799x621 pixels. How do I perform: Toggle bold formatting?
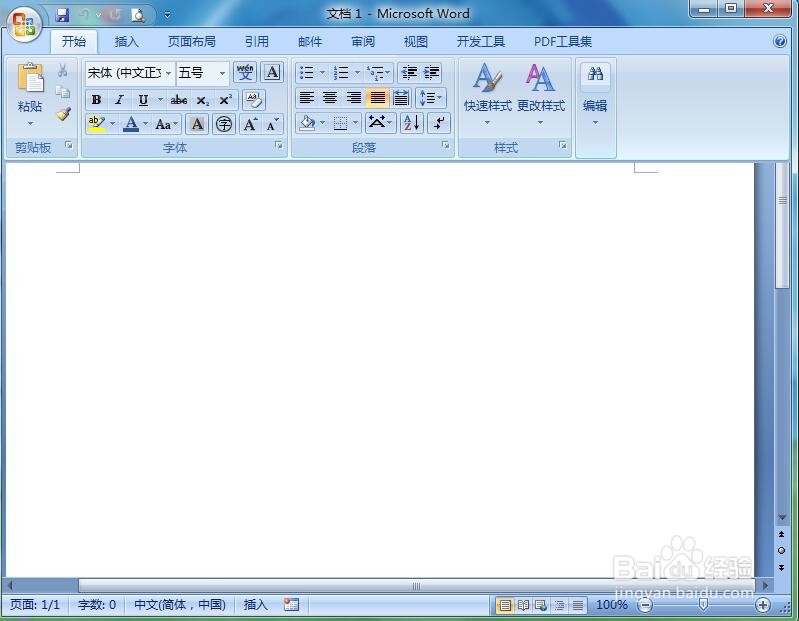coord(96,100)
